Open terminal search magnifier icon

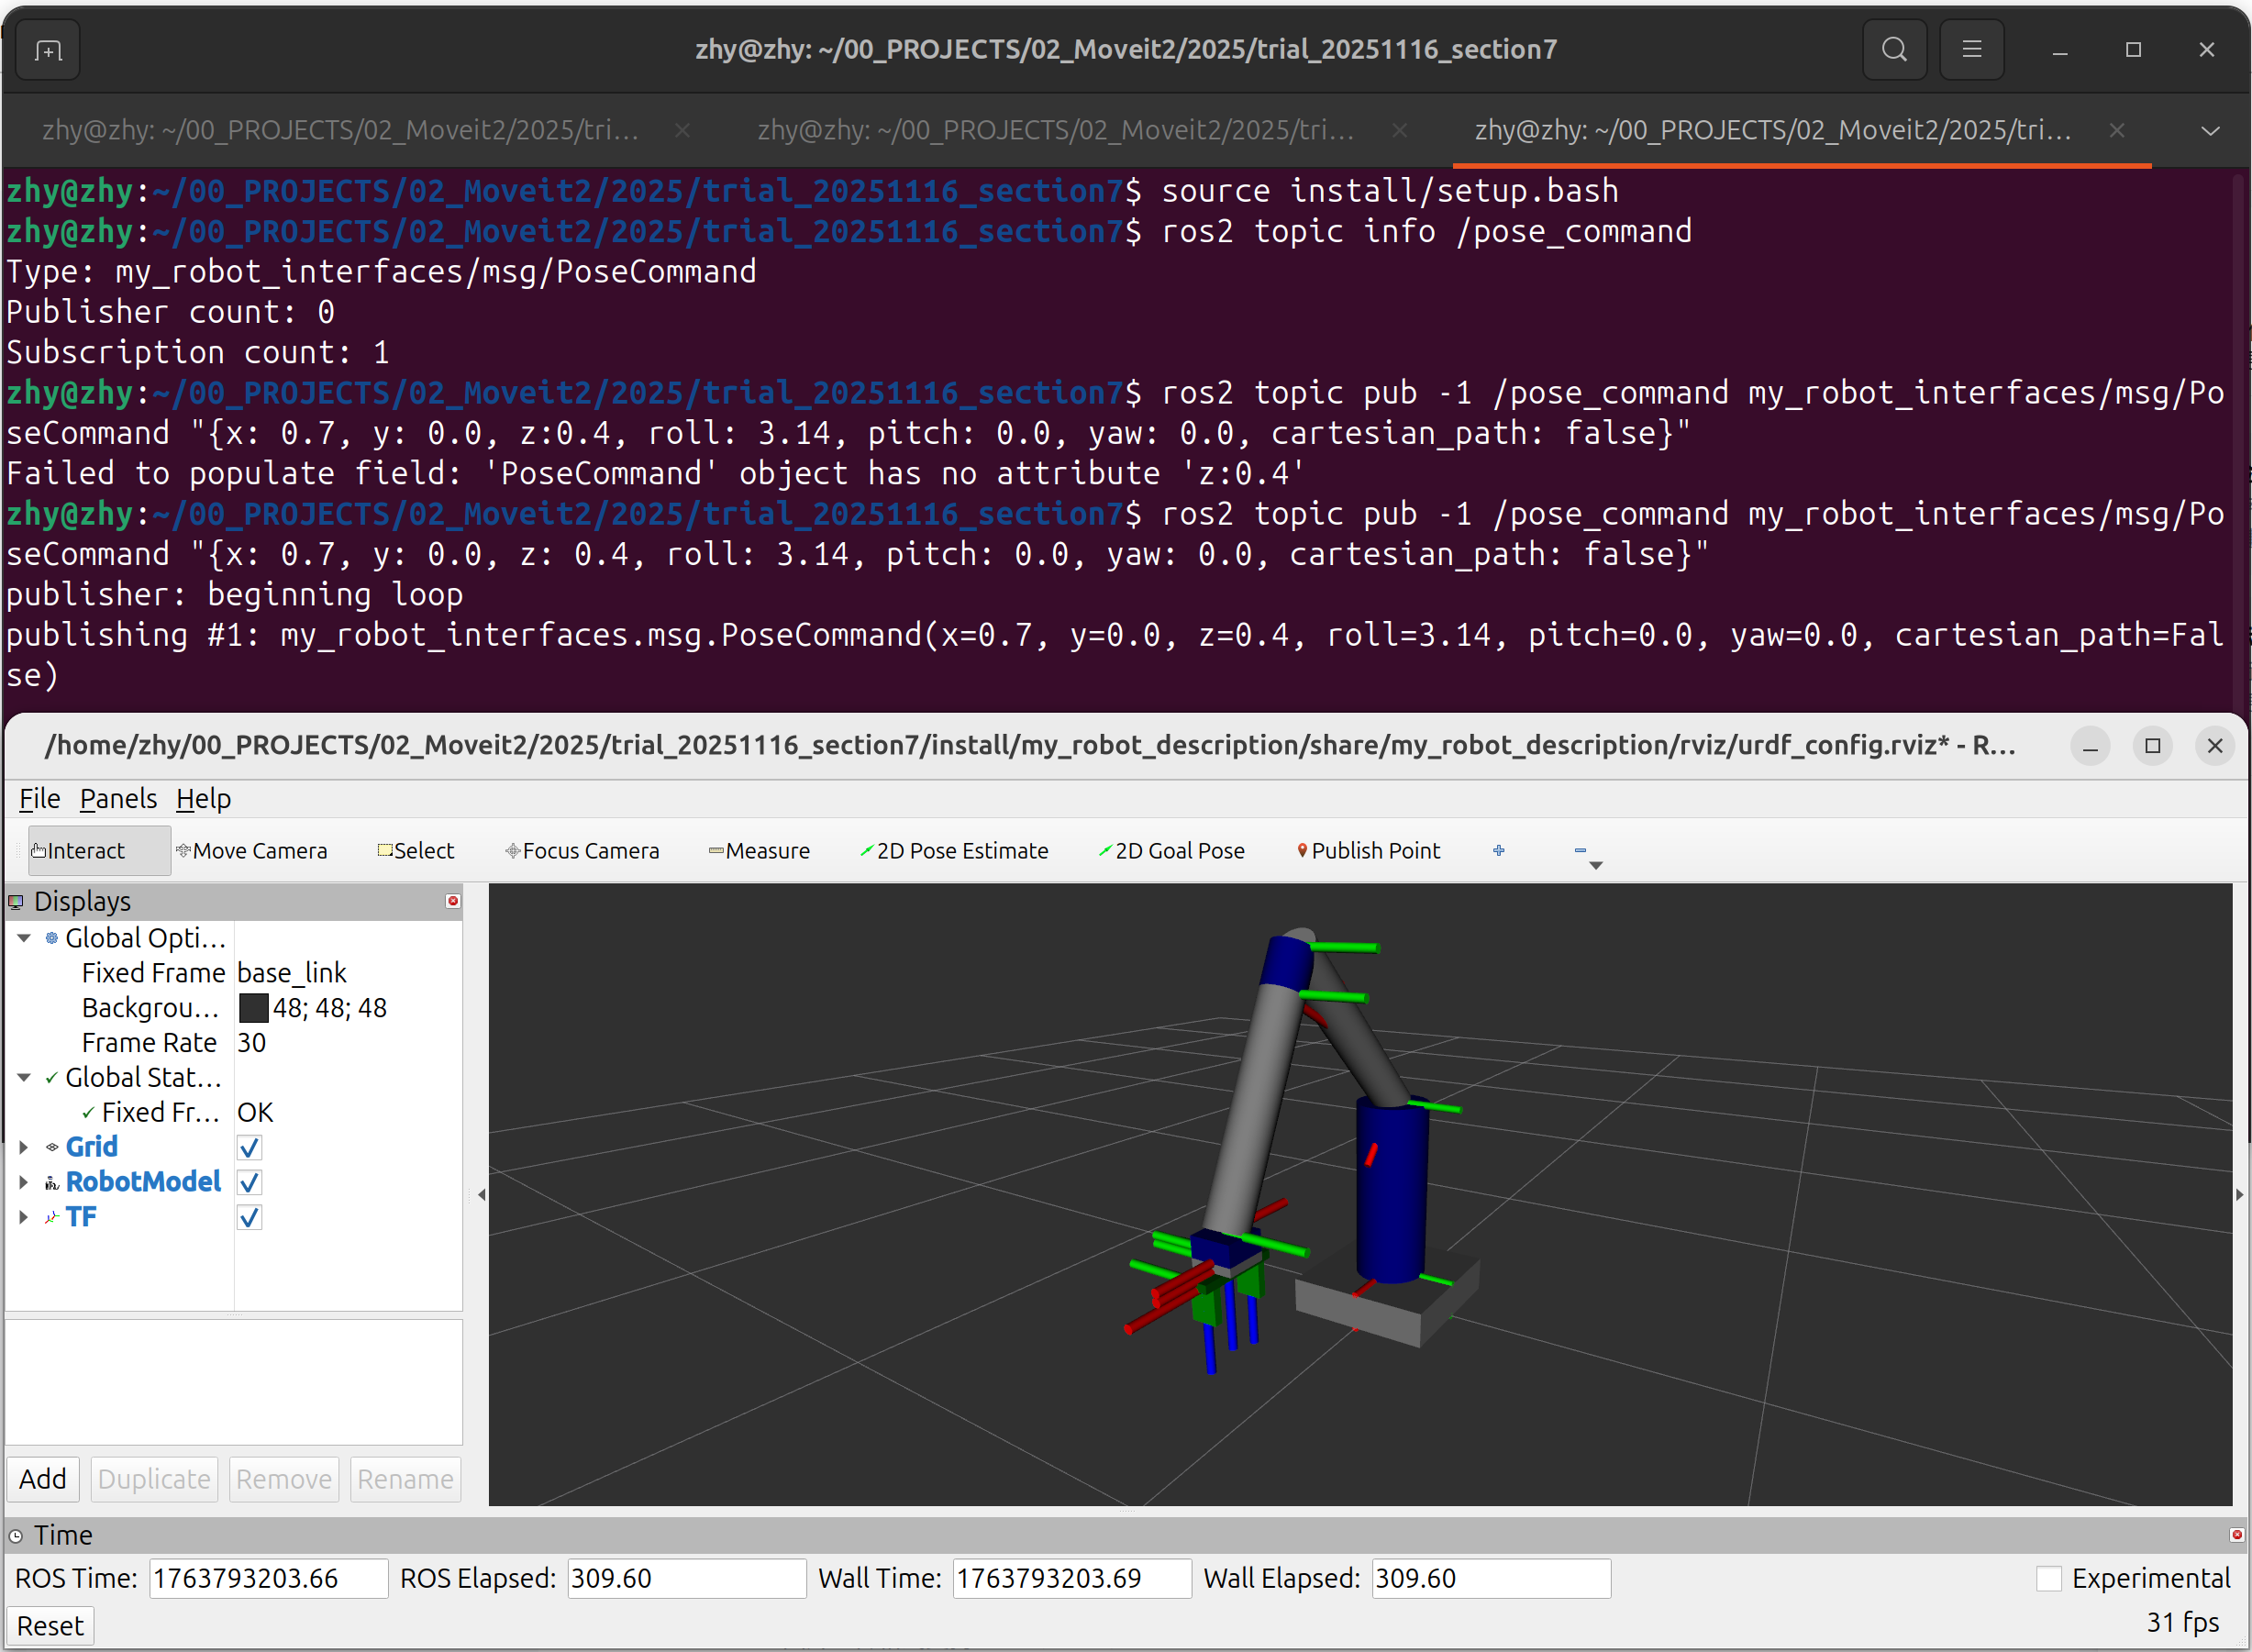point(1893,49)
